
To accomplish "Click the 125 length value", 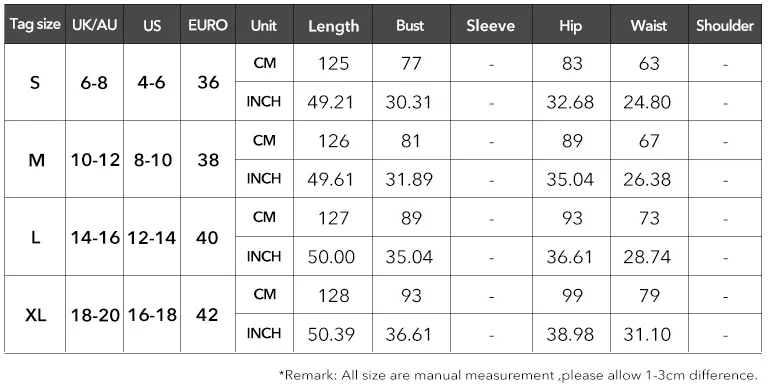I will (333, 63).
